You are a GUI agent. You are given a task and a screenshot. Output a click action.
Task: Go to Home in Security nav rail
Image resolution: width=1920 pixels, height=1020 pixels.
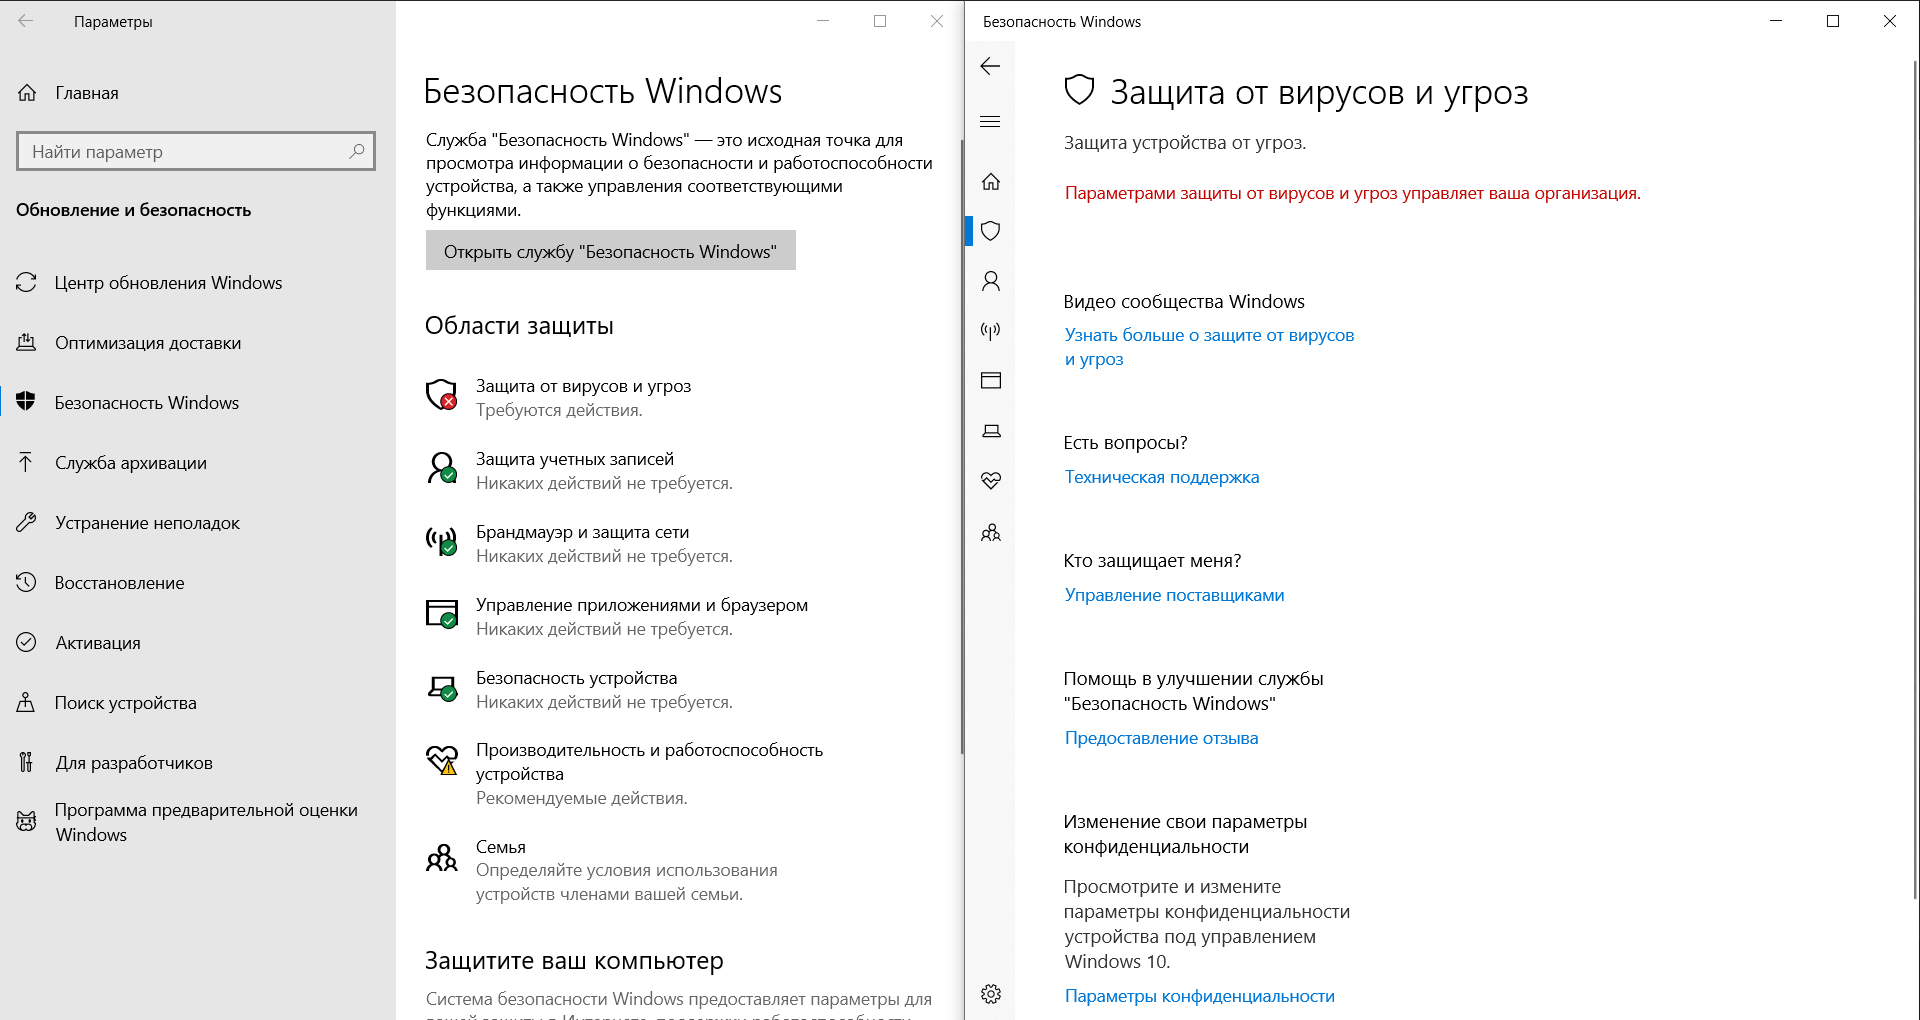point(990,181)
